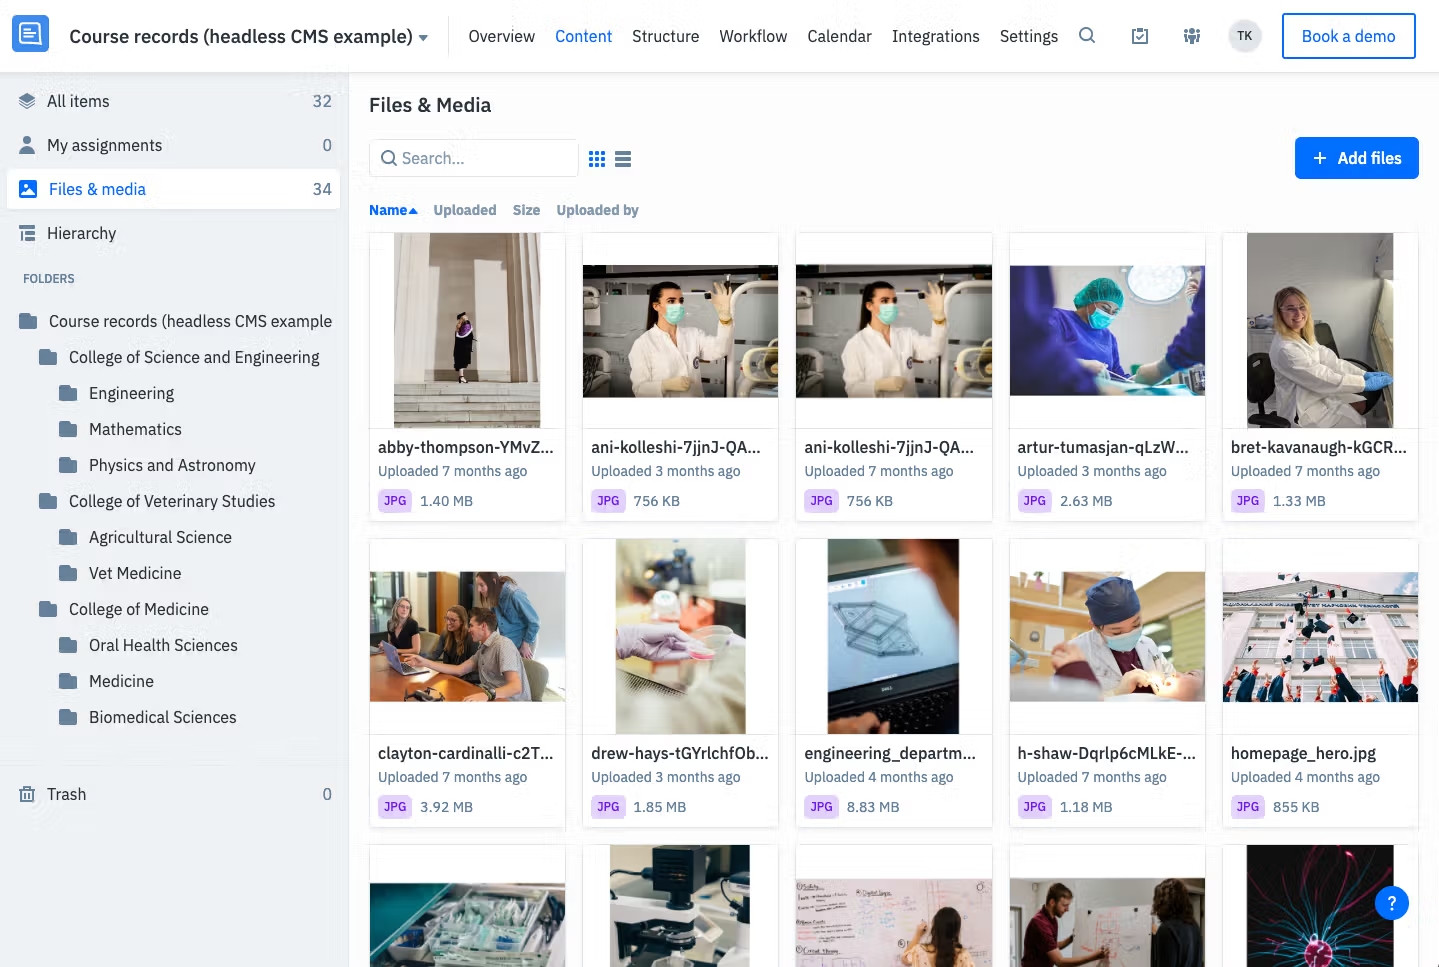Switch to the Workflow tab
Viewport: 1439px width, 967px height.
pos(752,36)
